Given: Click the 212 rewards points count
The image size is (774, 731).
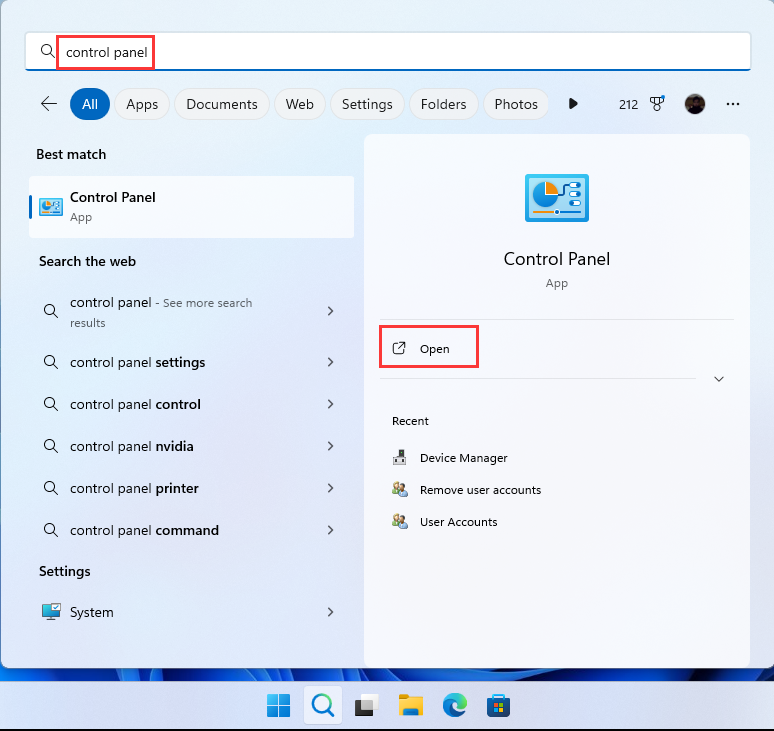Looking at the screenshot, I should pos(628,104).
